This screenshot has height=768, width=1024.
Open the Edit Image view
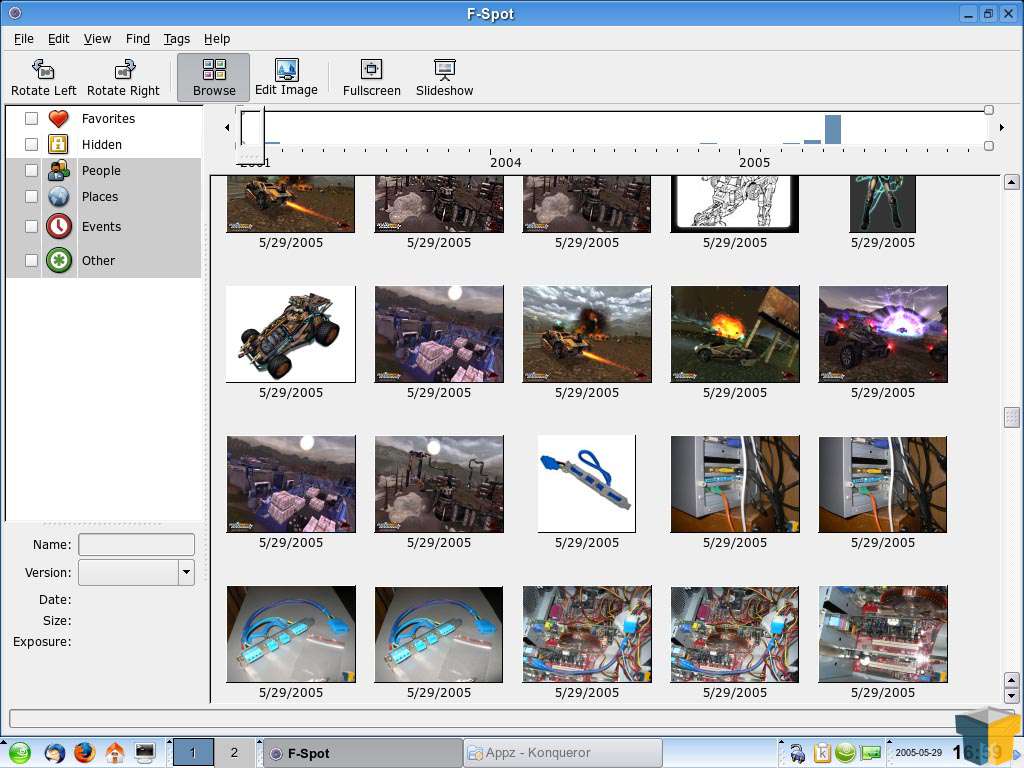click(x=286, y=78)
